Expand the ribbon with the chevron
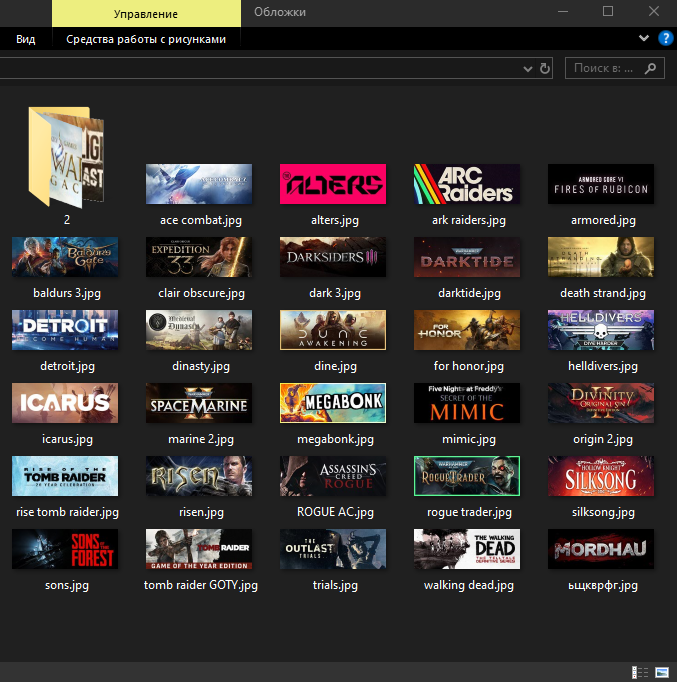Image resolution: width=677 pixels, height=682 pixels. click(644, 38)
